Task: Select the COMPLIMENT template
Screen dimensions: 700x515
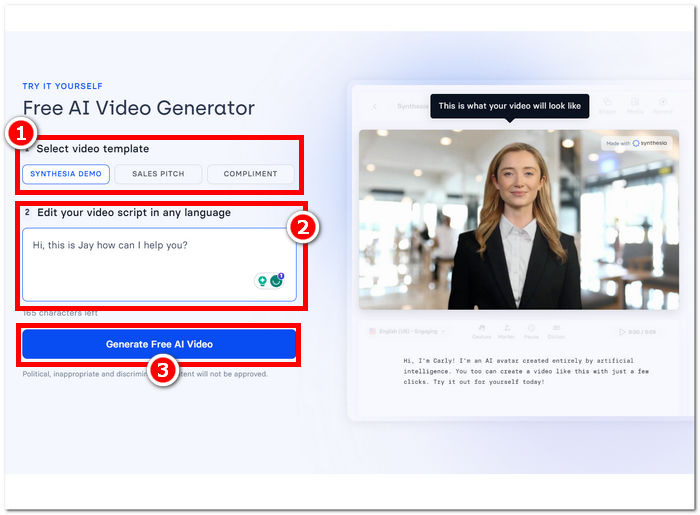Action: point(250,174)
